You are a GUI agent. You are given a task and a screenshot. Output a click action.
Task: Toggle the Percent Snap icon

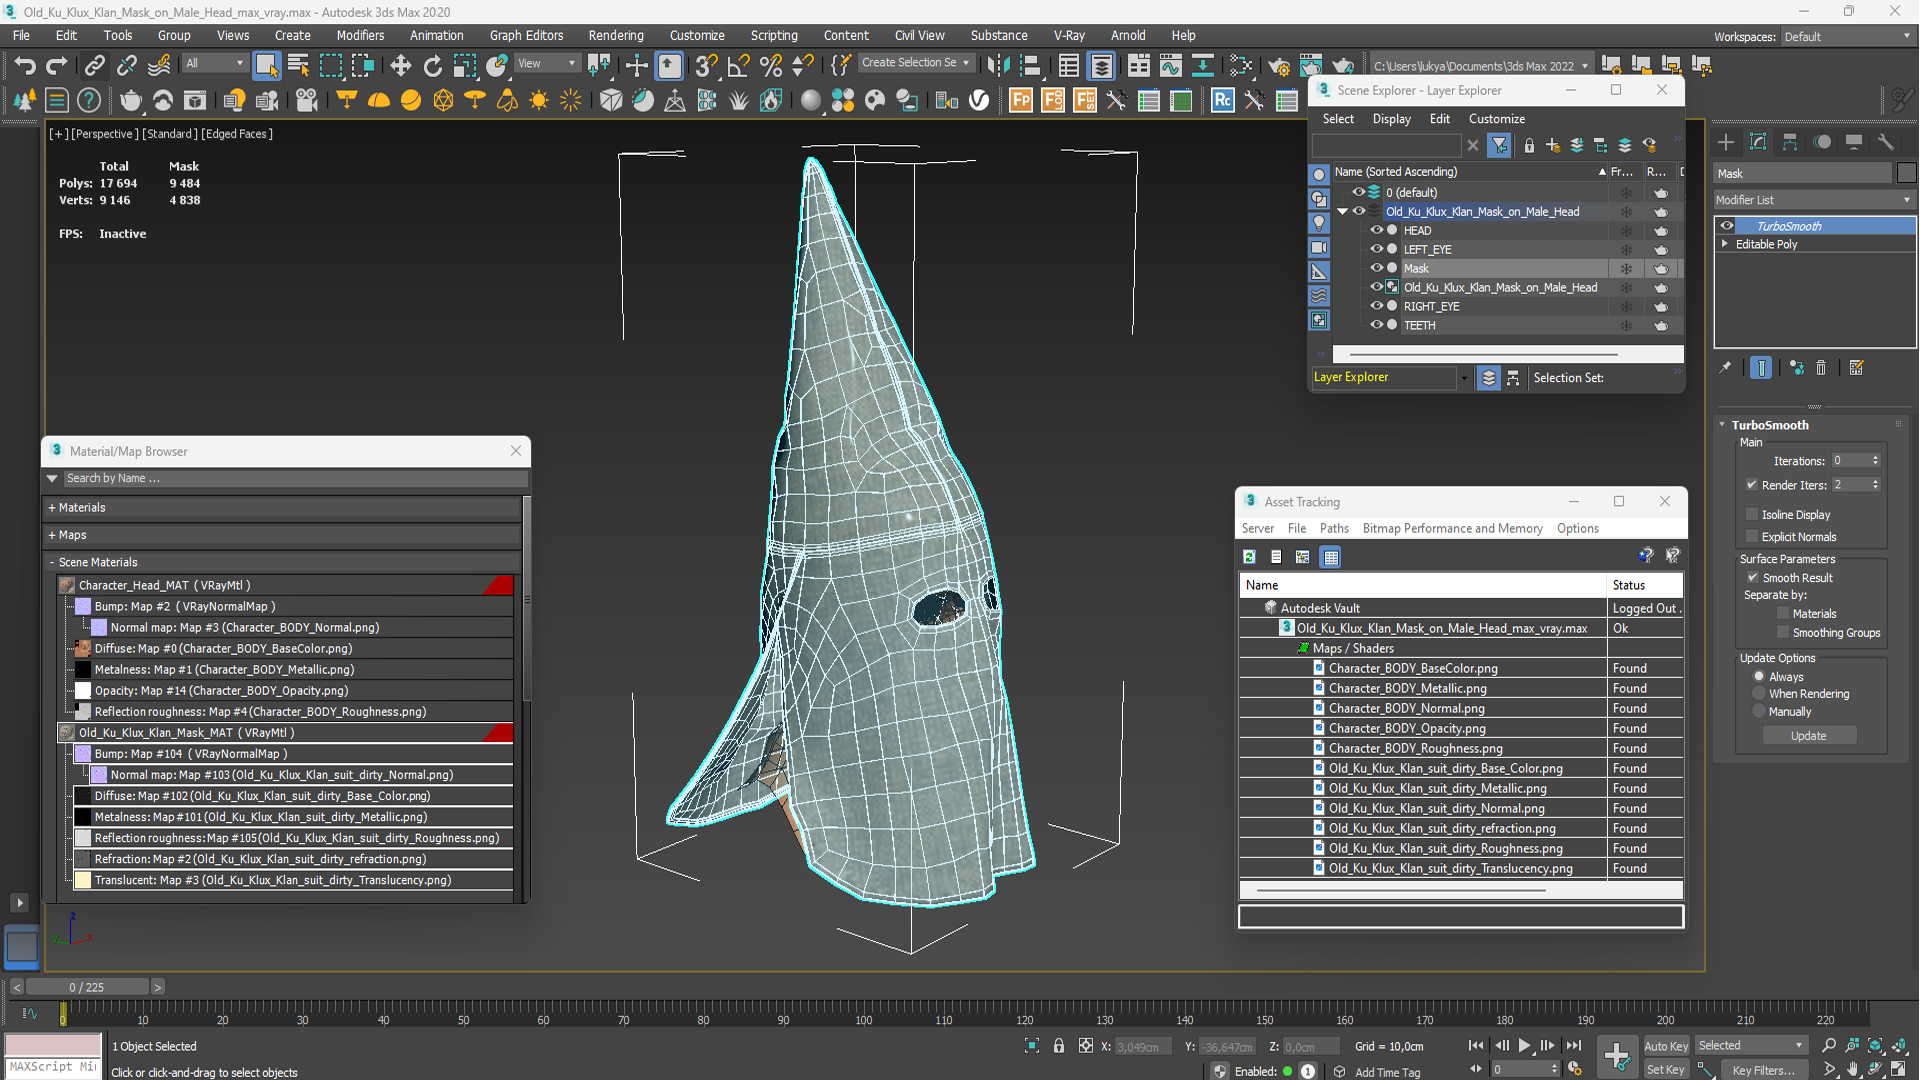[x=770, y=66]
